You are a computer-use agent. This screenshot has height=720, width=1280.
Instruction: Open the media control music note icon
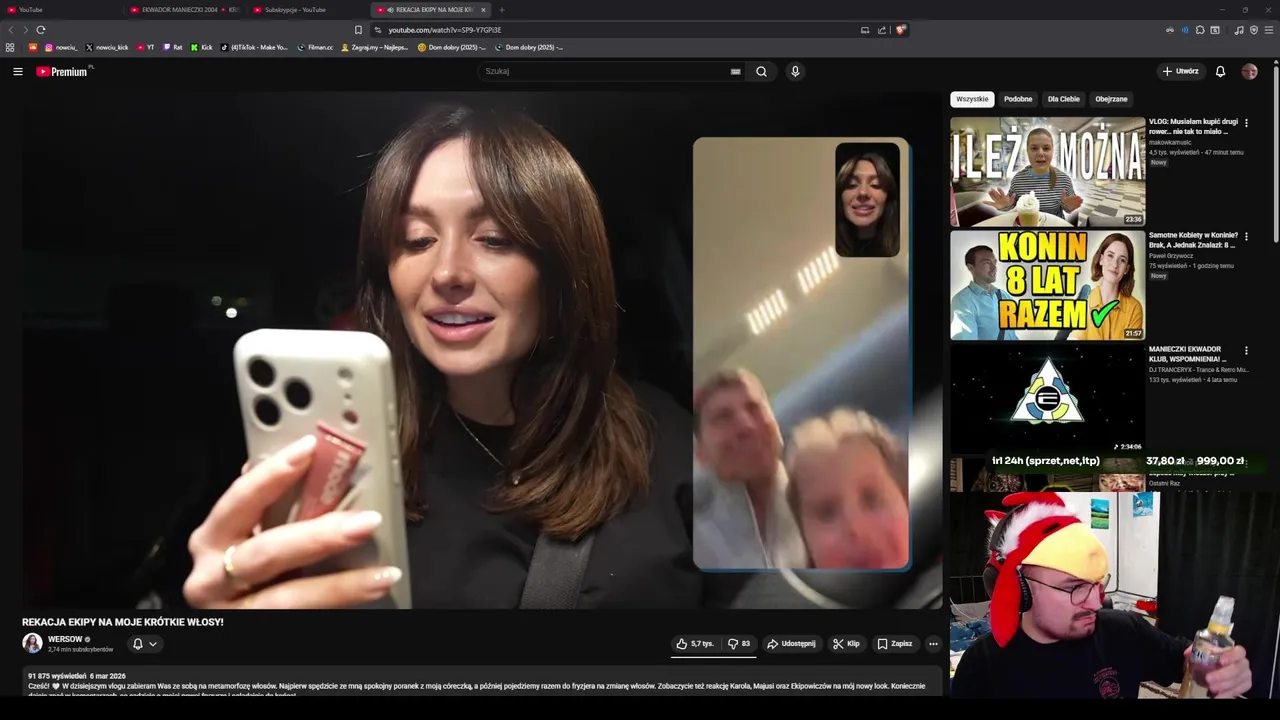(x=1239, y=30)
